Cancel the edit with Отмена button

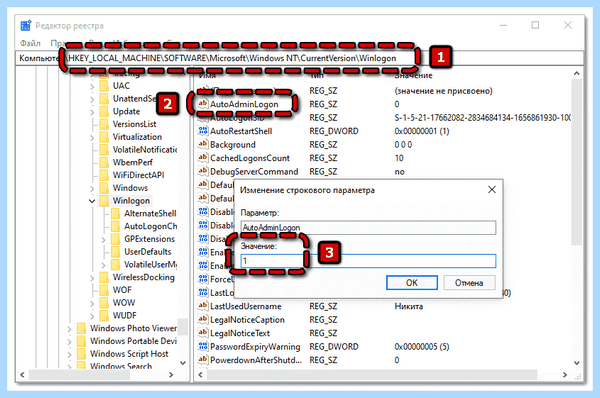[469, 282]
